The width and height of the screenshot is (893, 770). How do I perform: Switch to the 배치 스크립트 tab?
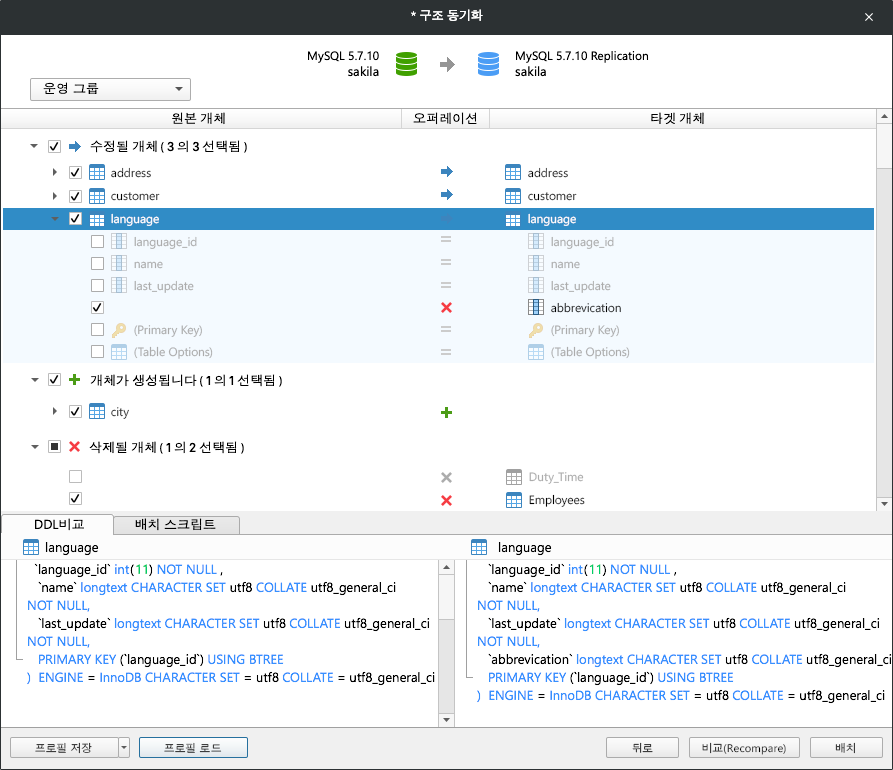[x=176, y=524]
